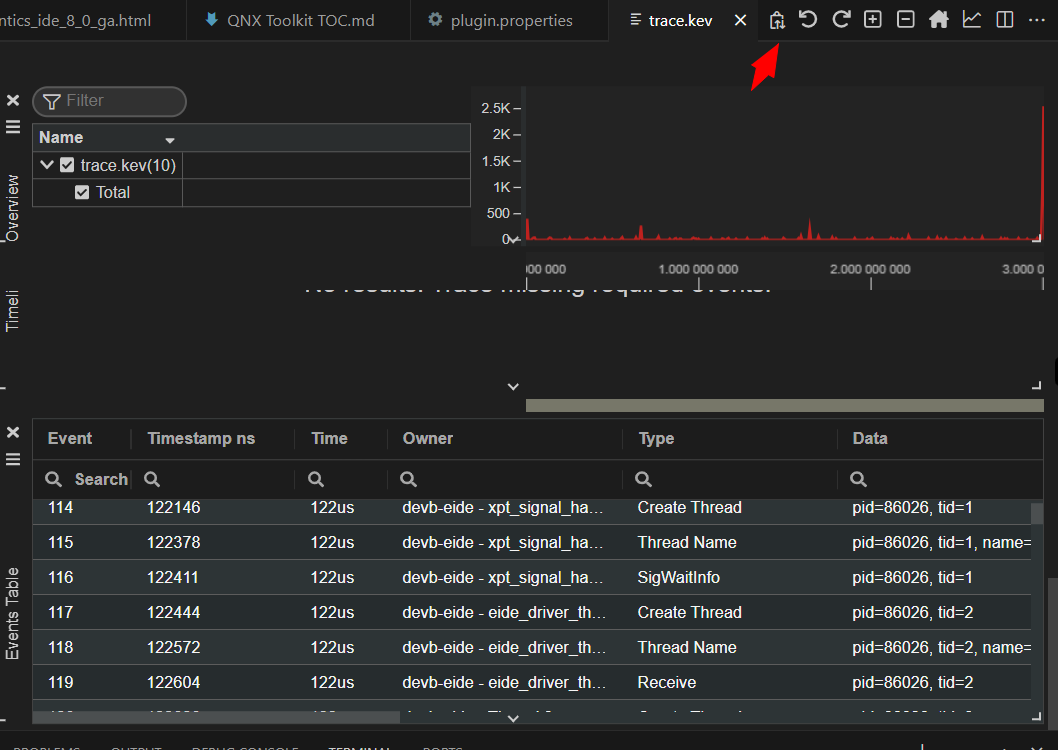Image resolution: width=1058 pixels, height=750 pixels.
Task: Select event row 118
Action: 532,647
